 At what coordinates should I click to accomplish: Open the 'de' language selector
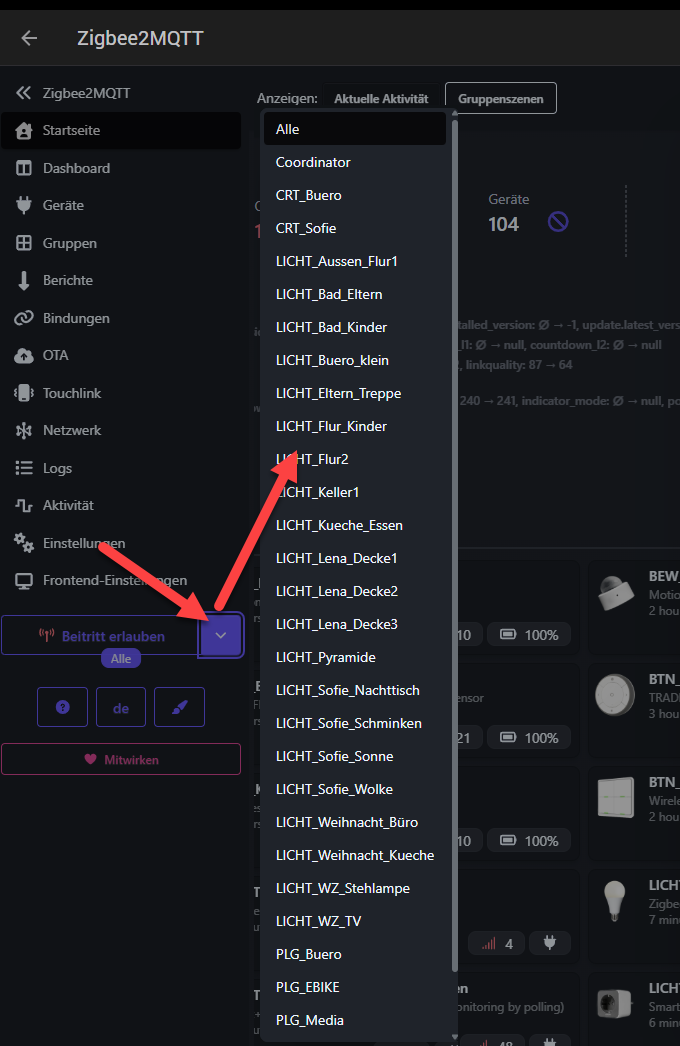[x=121, y=707]
